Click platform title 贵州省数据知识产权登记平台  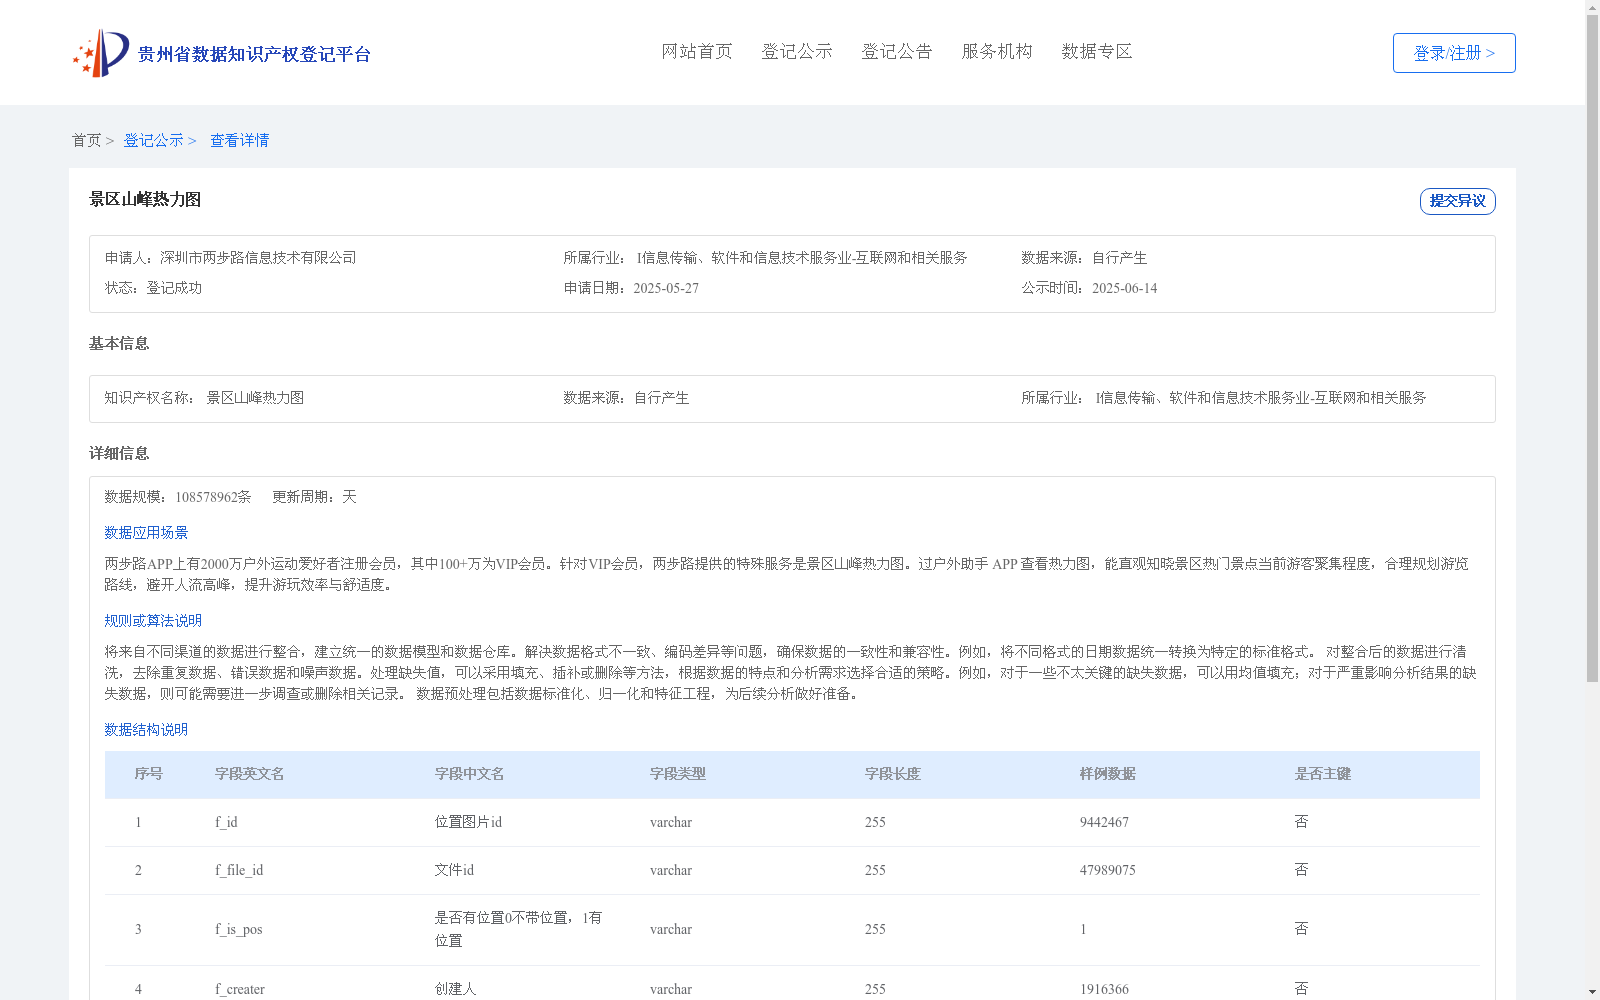point(254,54)
